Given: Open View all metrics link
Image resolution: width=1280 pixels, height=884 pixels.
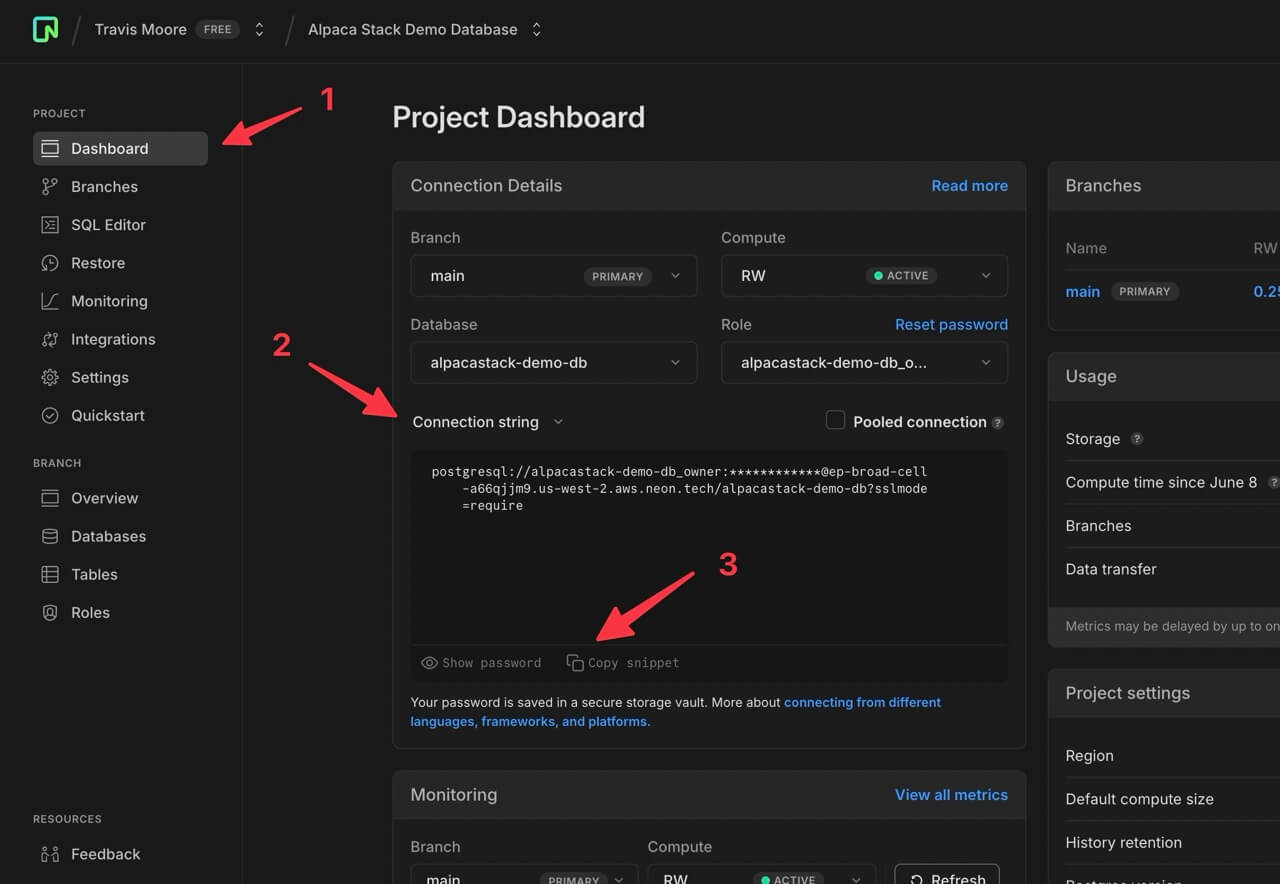Looking at the screenshot, I should (950, 795).
